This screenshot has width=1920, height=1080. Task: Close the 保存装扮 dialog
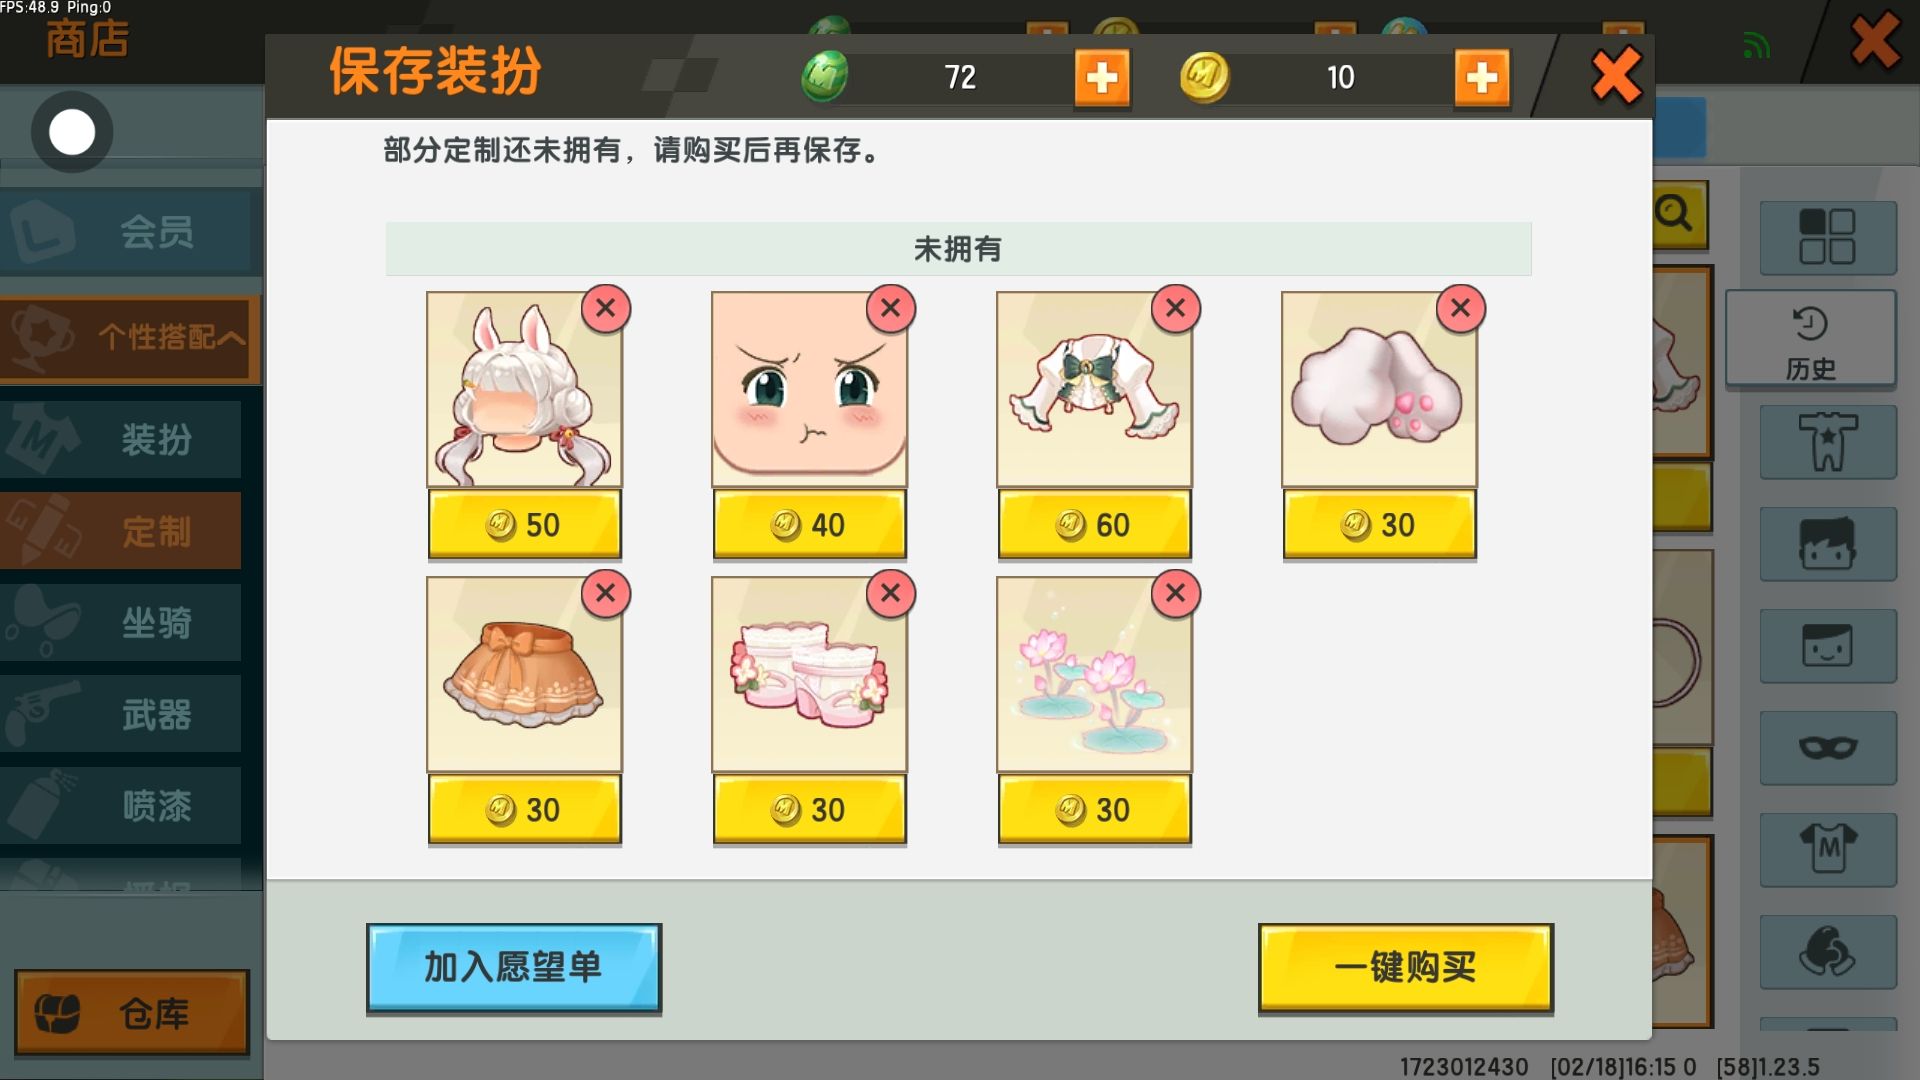click(x=1616, y=75)
